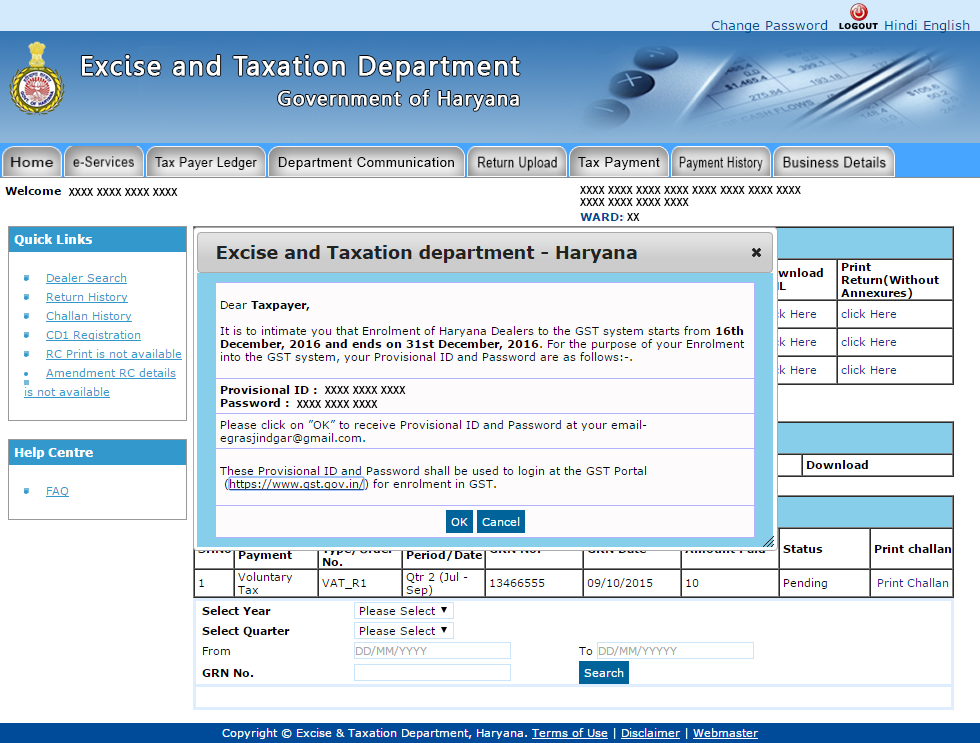Open the Select Year dropdown
Viewport: 980px width, 743px height.
tap(404, 611)
